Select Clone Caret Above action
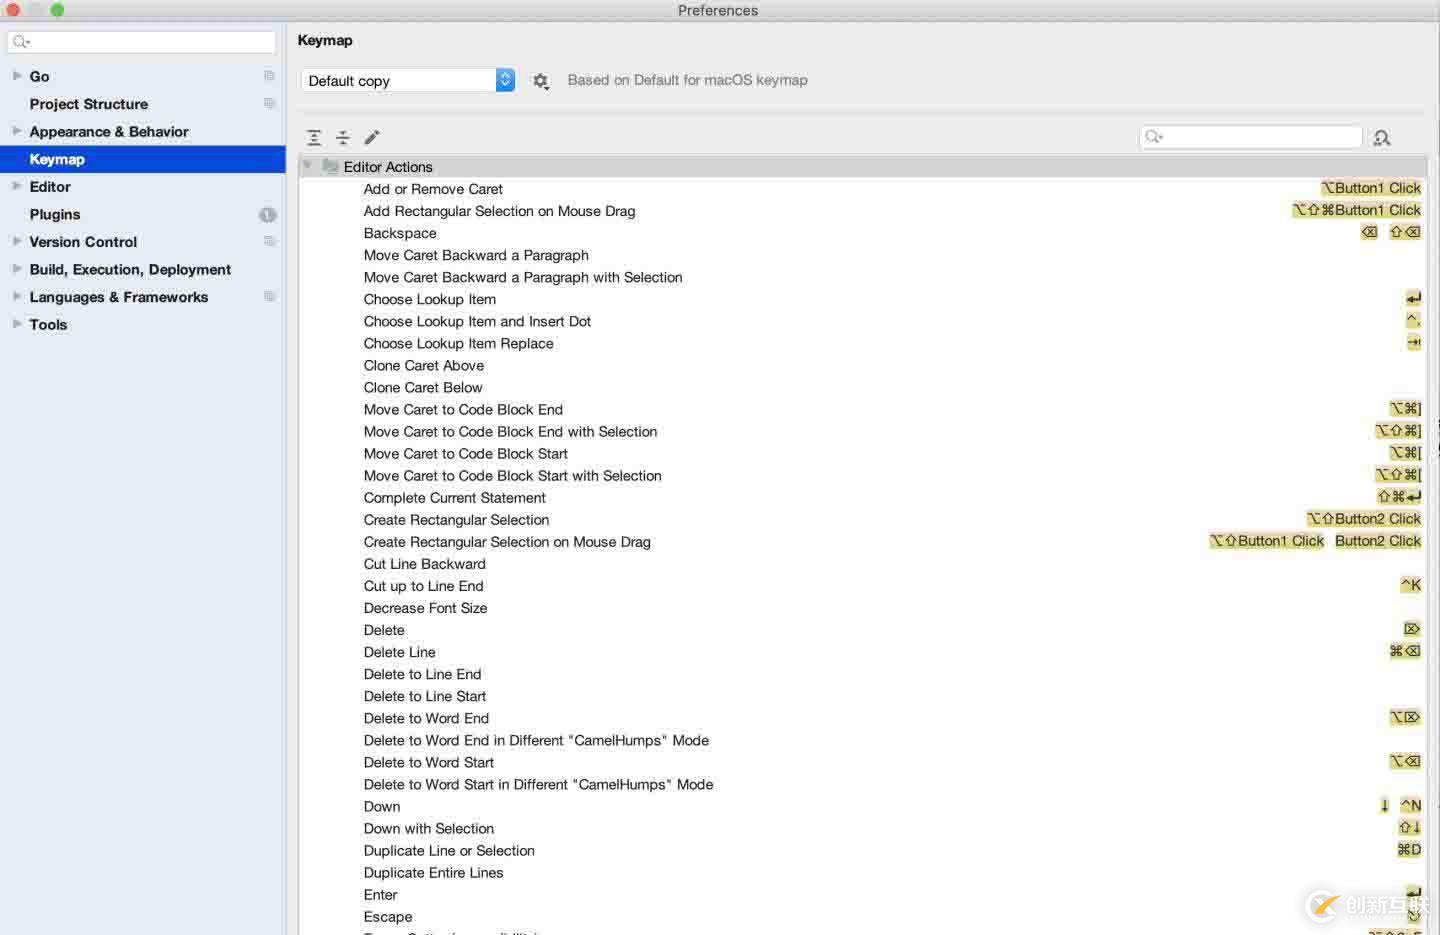 pos(424,365)
